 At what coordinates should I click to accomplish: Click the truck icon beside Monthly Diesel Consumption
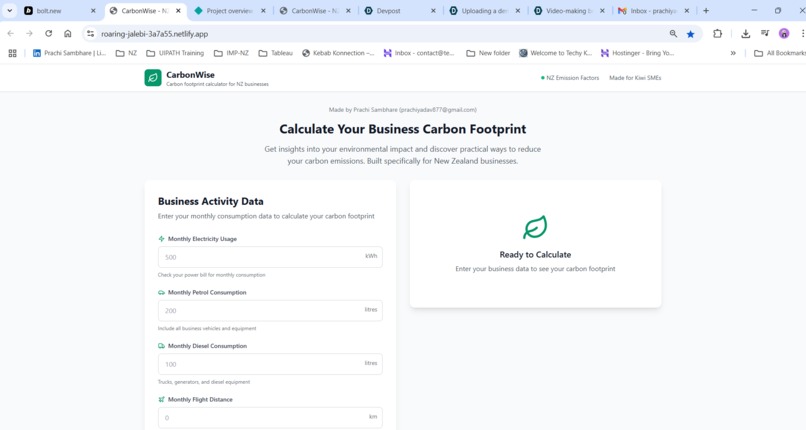pyautogui.click(x=161, y=346)
